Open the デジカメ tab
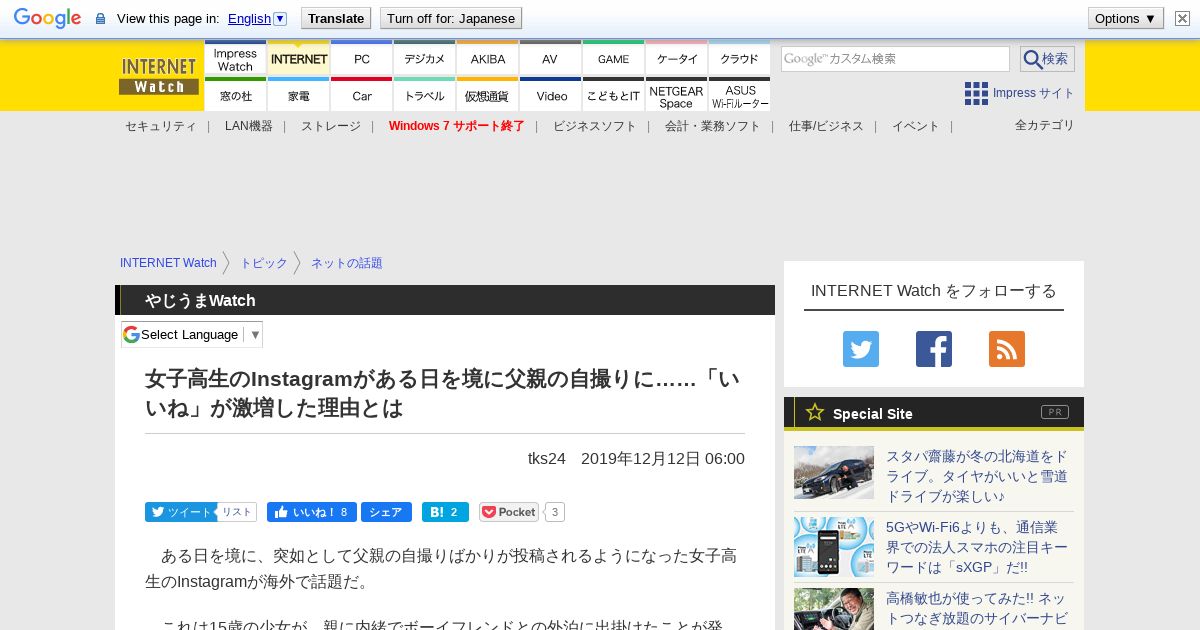The image size is (1200, 630). click(x=425, y=59)
